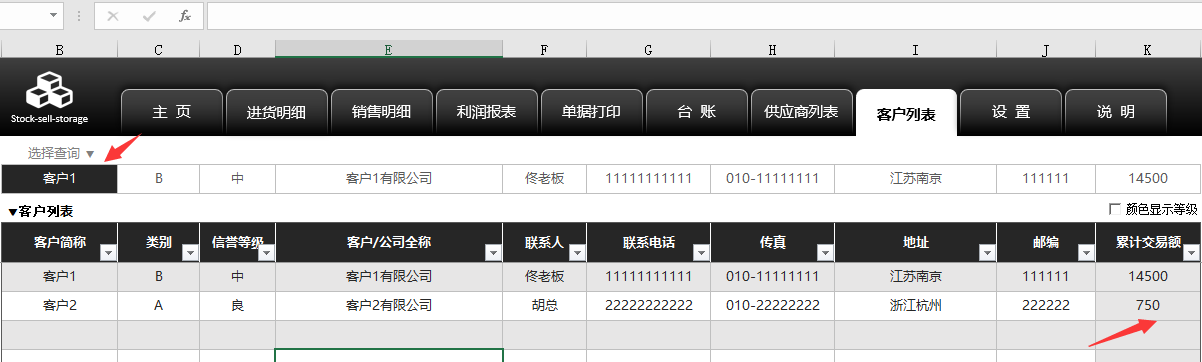Select column J header
1202x362 pixels.
(x=1046, y=49)
